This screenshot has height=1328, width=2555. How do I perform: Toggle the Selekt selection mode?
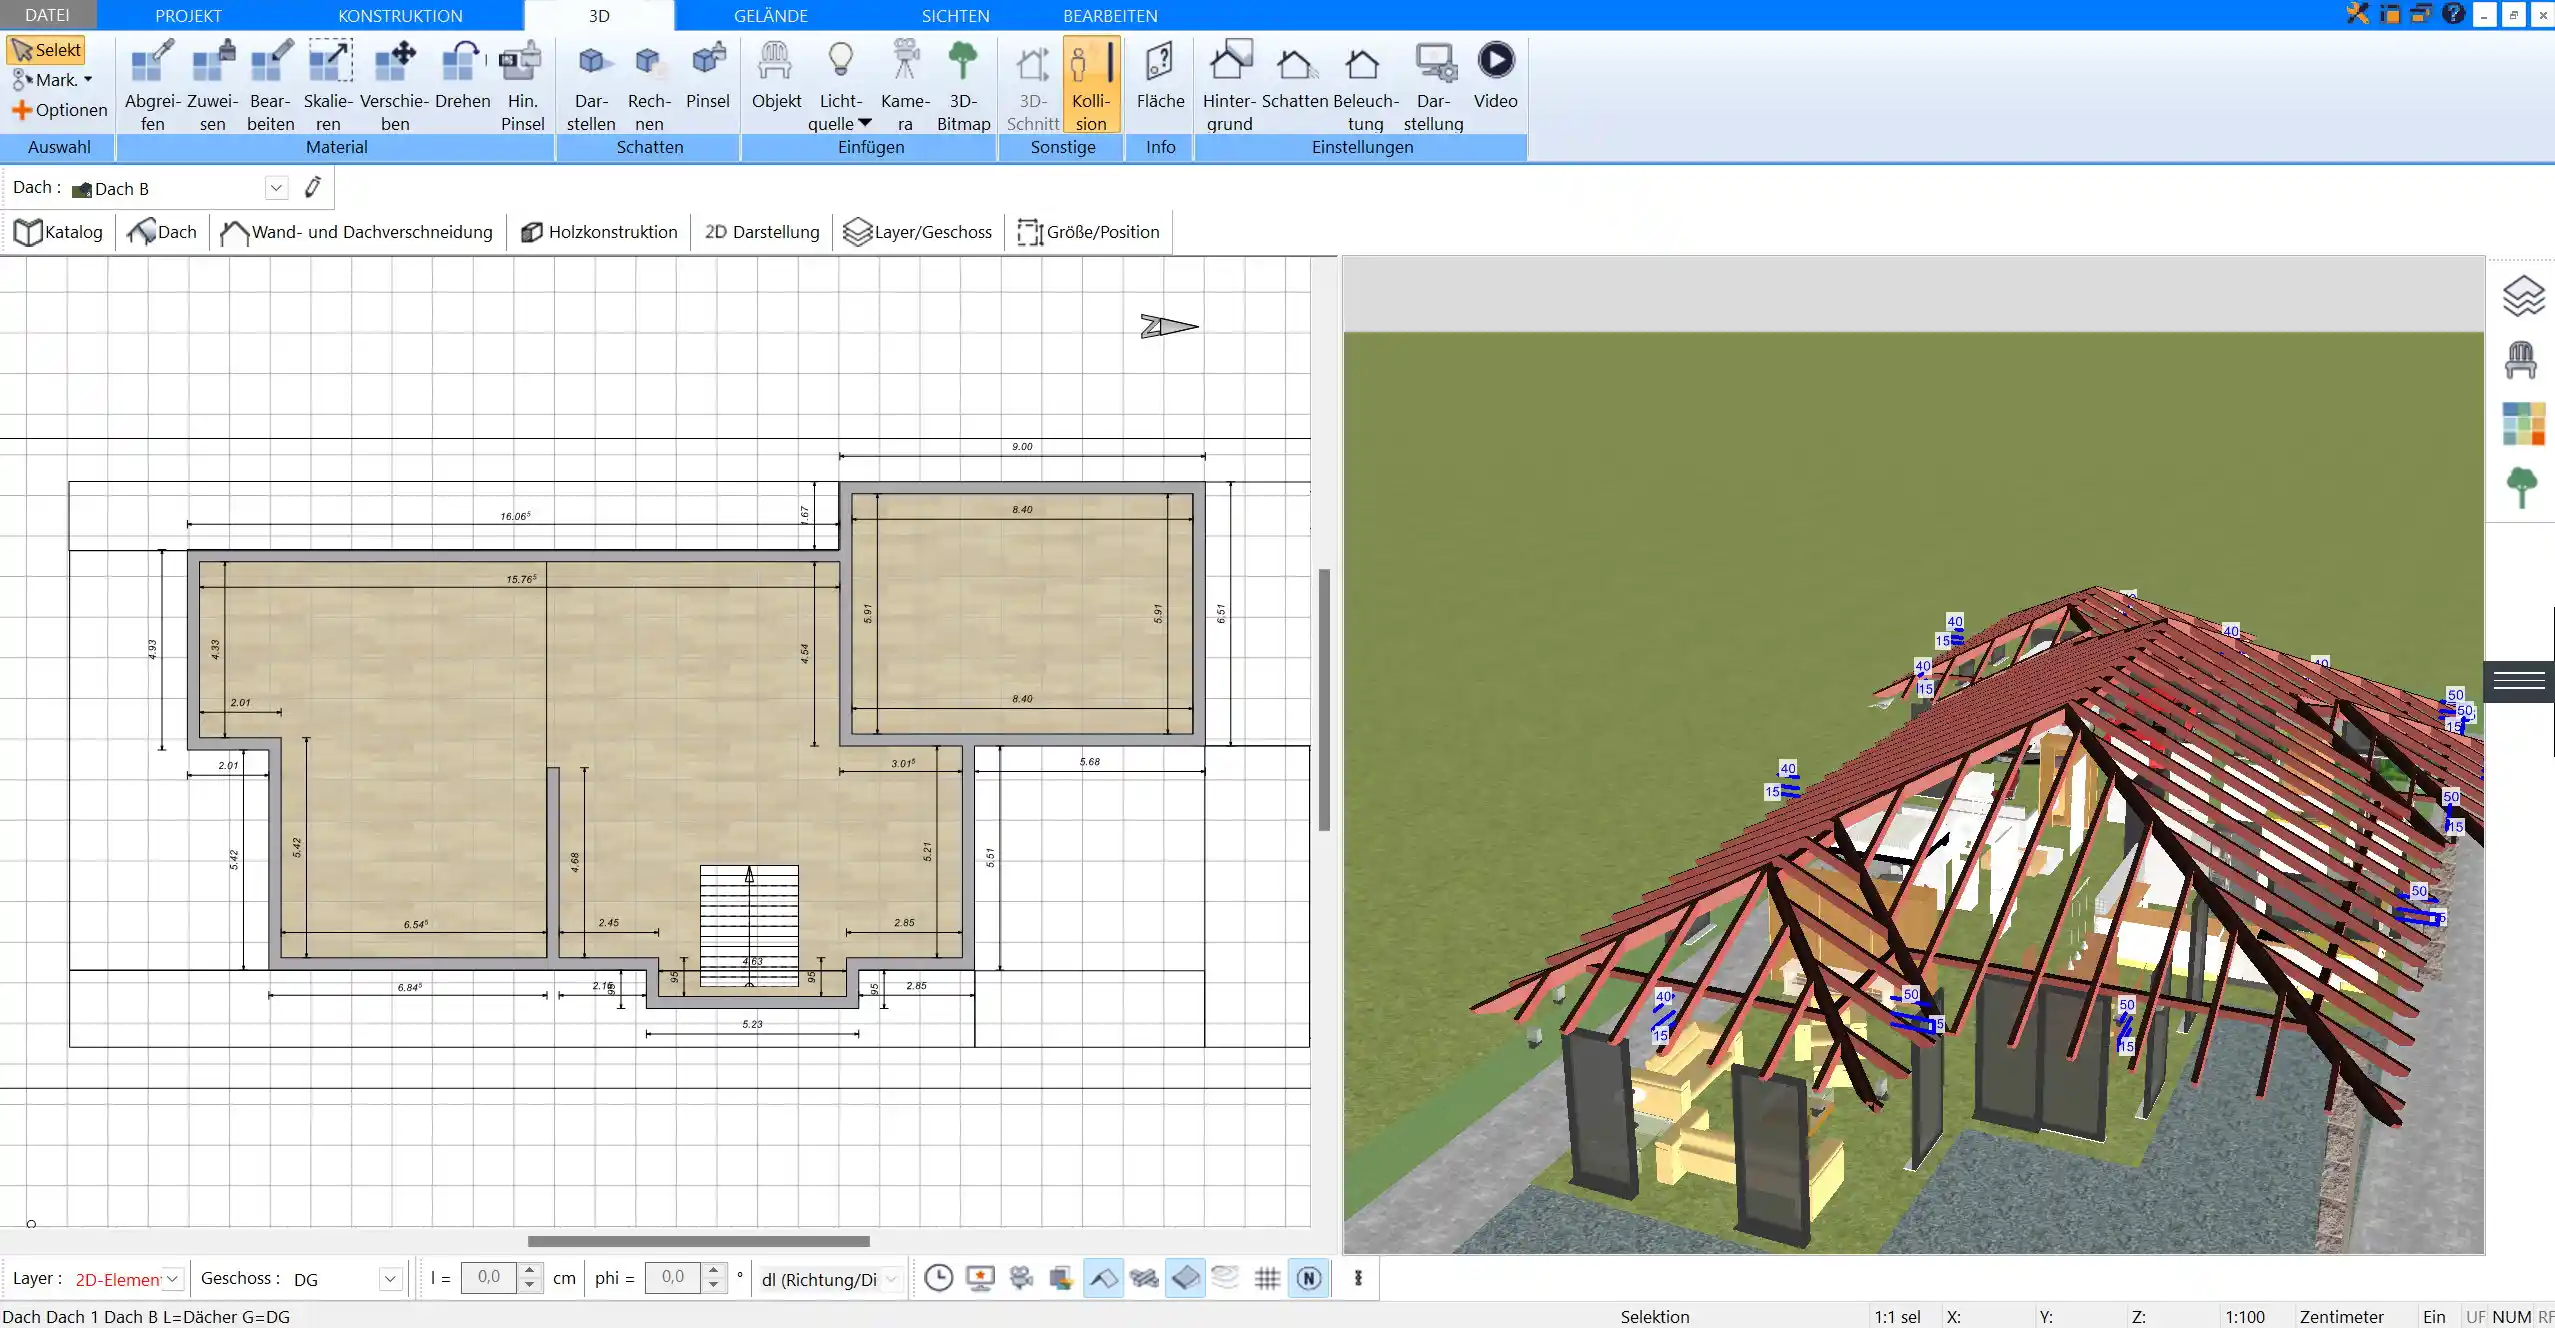click(47, 50)
